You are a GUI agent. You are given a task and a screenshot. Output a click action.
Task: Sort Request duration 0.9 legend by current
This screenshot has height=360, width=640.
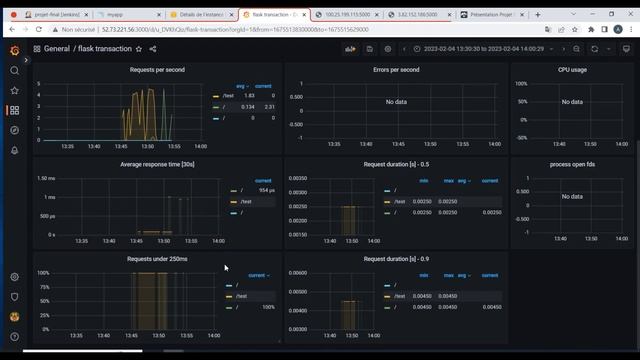tap(490, 276)
